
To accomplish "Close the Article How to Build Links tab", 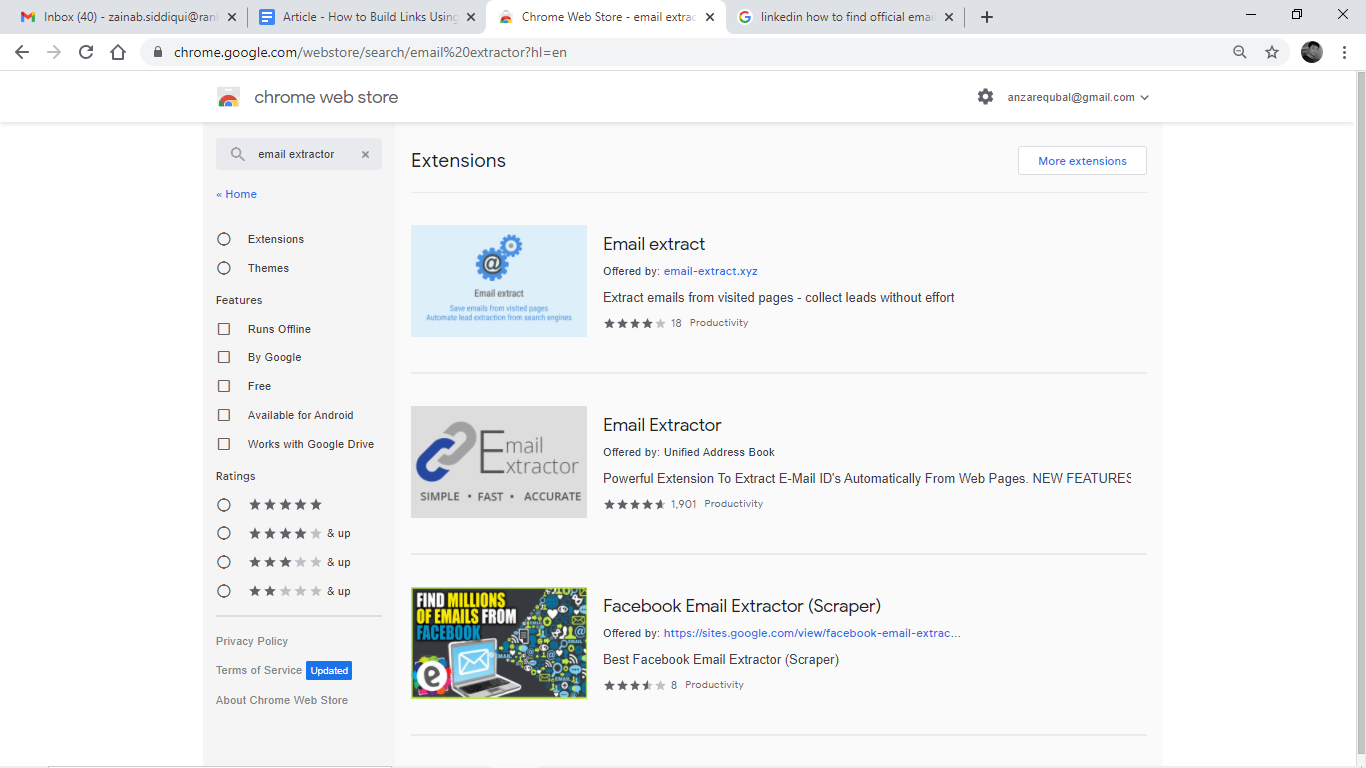I will pyautogui.click(x=471, y=17).
